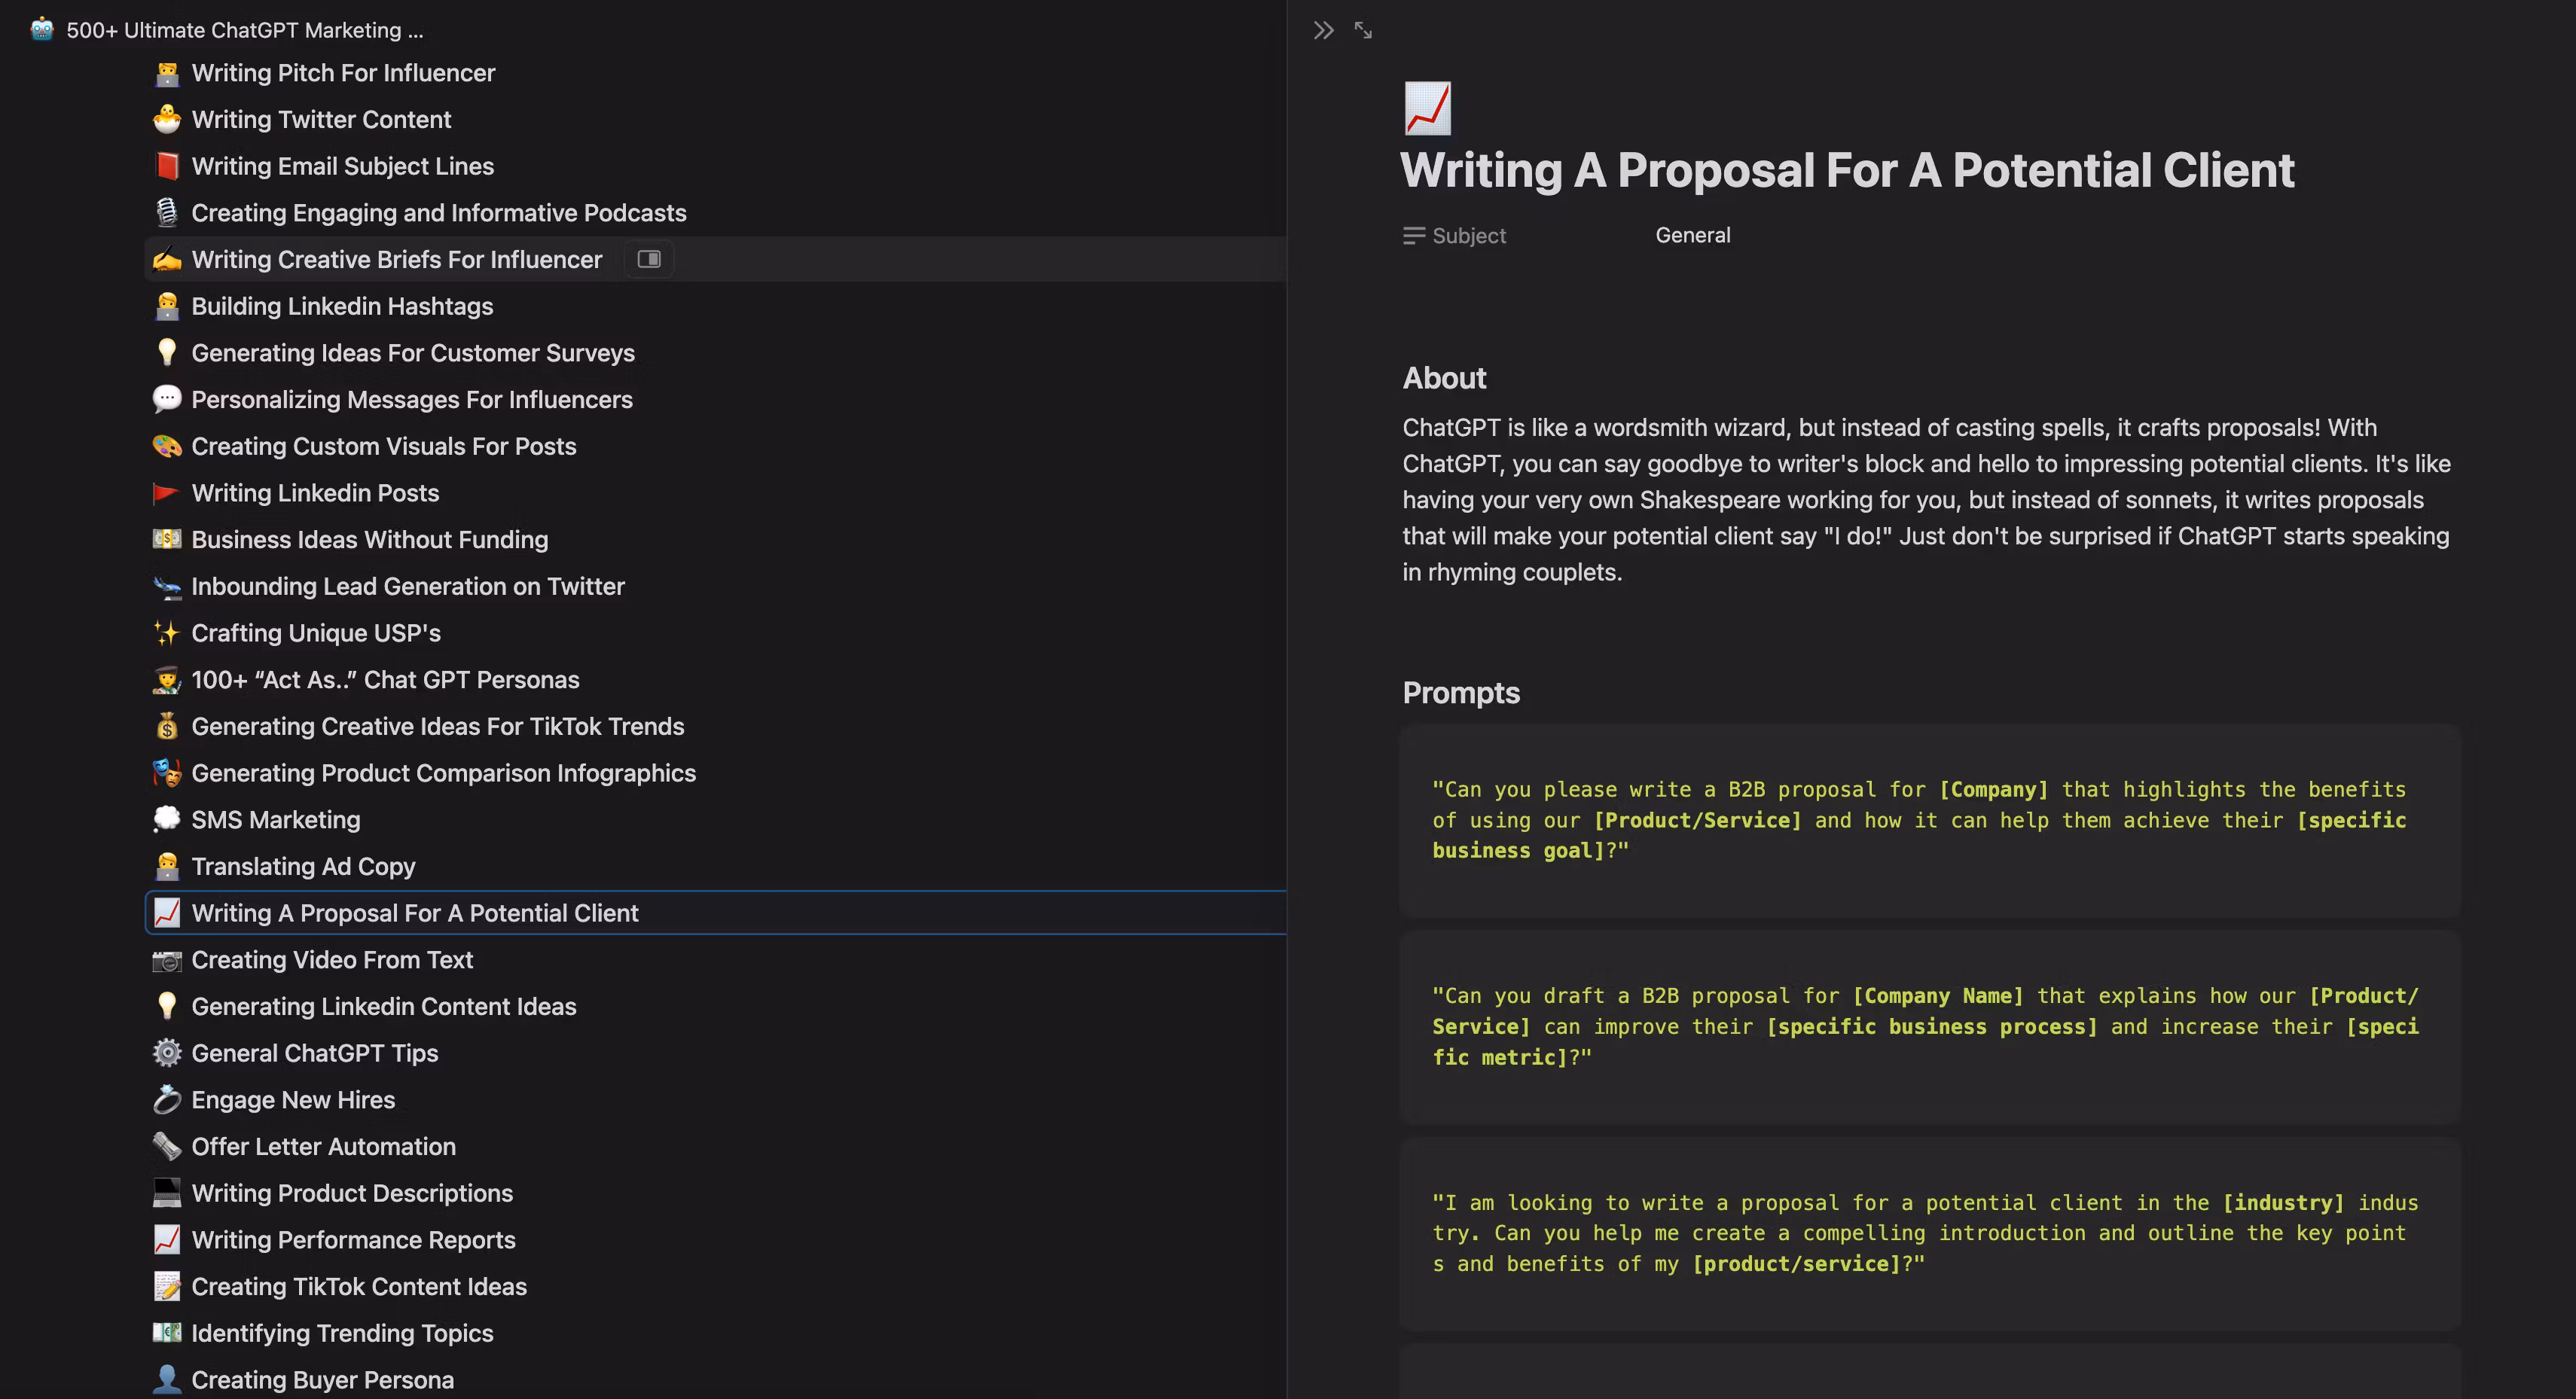Click the masks icon beside Product Comparison Infographics

tap(167, 773)
